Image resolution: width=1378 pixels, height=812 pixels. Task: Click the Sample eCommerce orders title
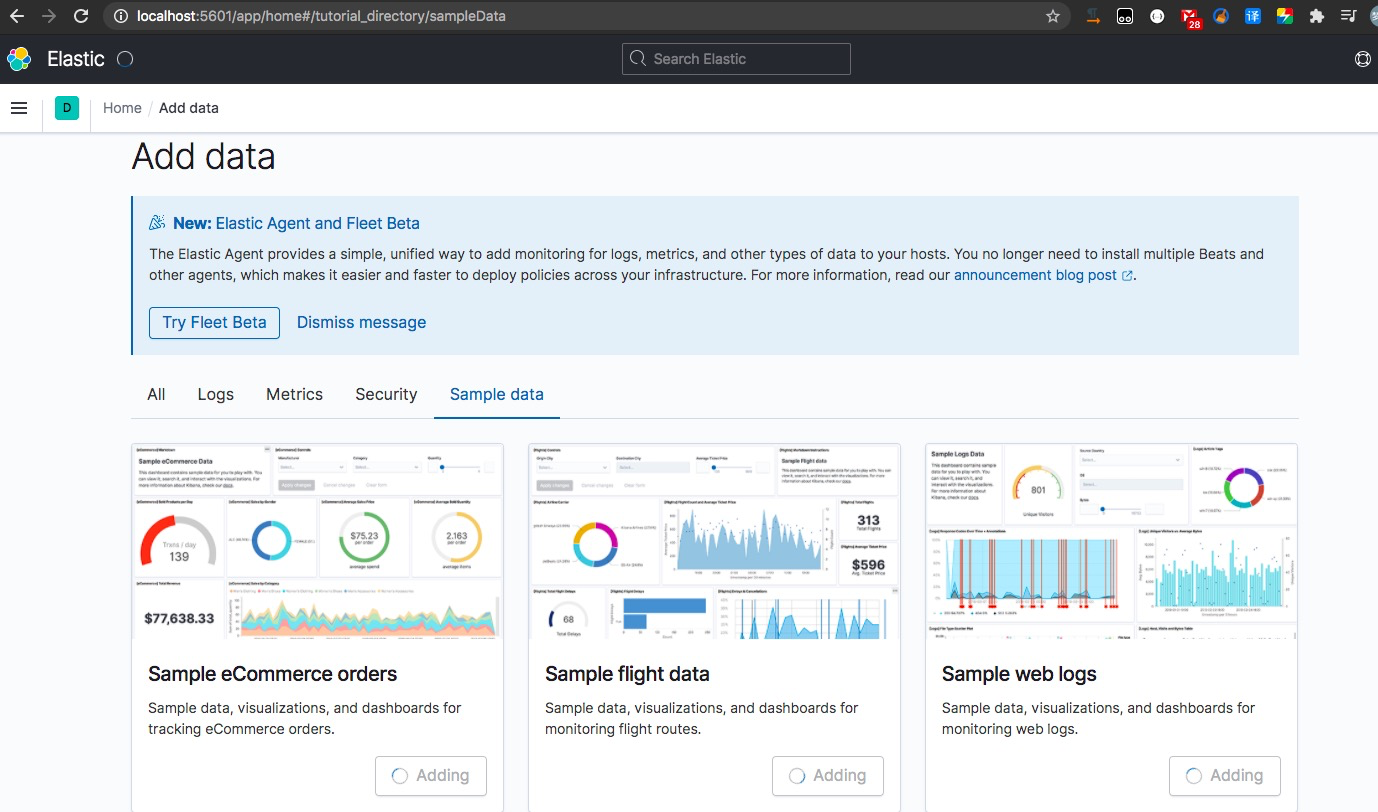[273, 674]
